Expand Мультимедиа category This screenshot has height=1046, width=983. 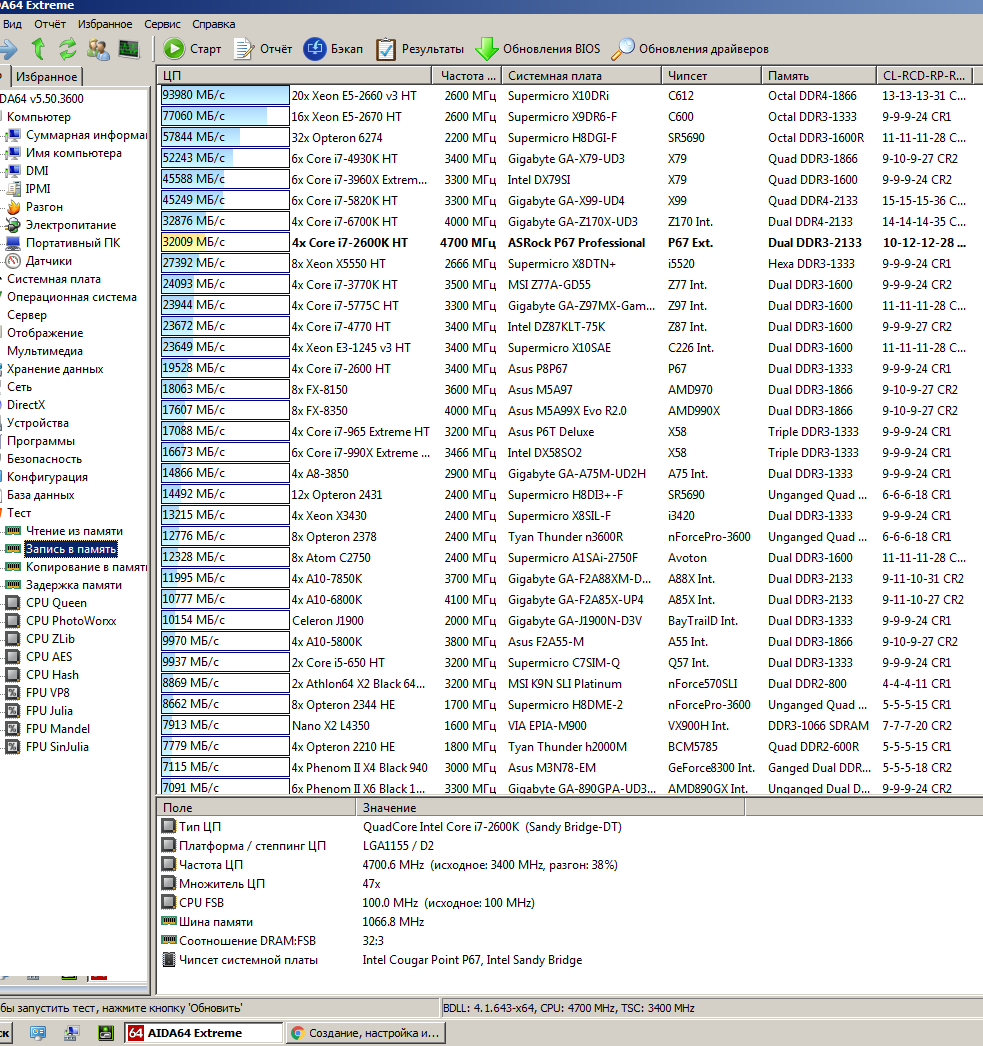[45, 351]
